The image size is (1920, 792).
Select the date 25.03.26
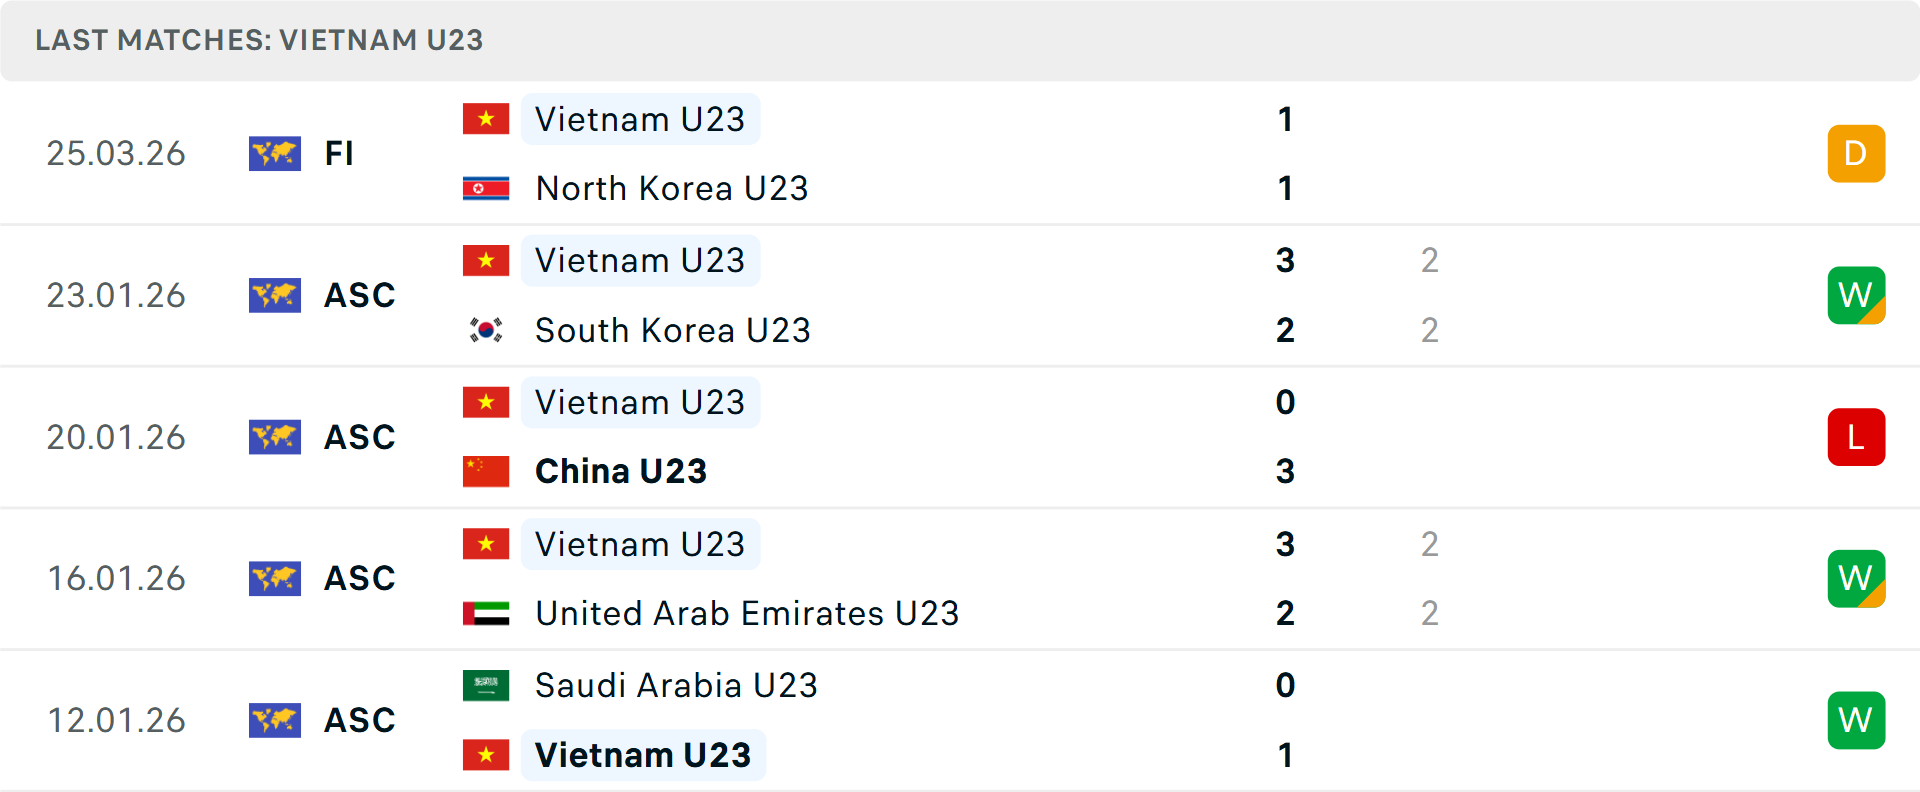click(x=116, y=153)
